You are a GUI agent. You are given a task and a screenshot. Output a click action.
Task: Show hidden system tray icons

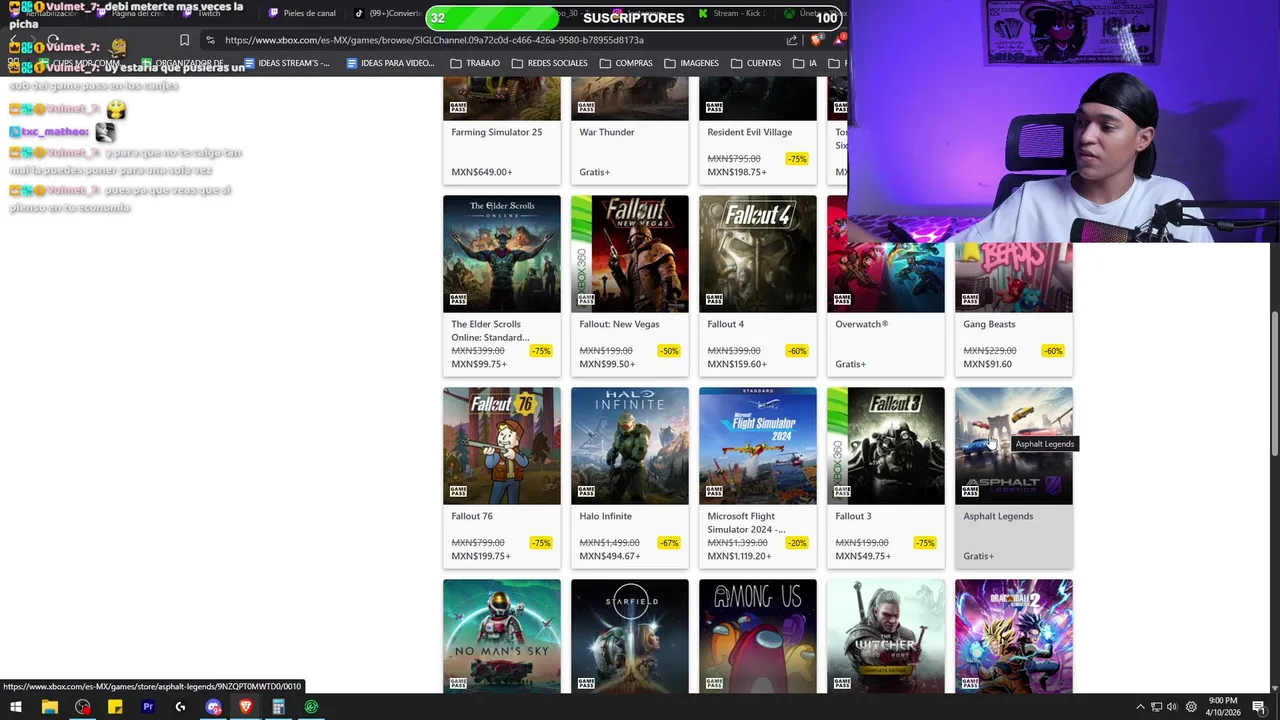pyautogui.click(x=1140, y=707)
